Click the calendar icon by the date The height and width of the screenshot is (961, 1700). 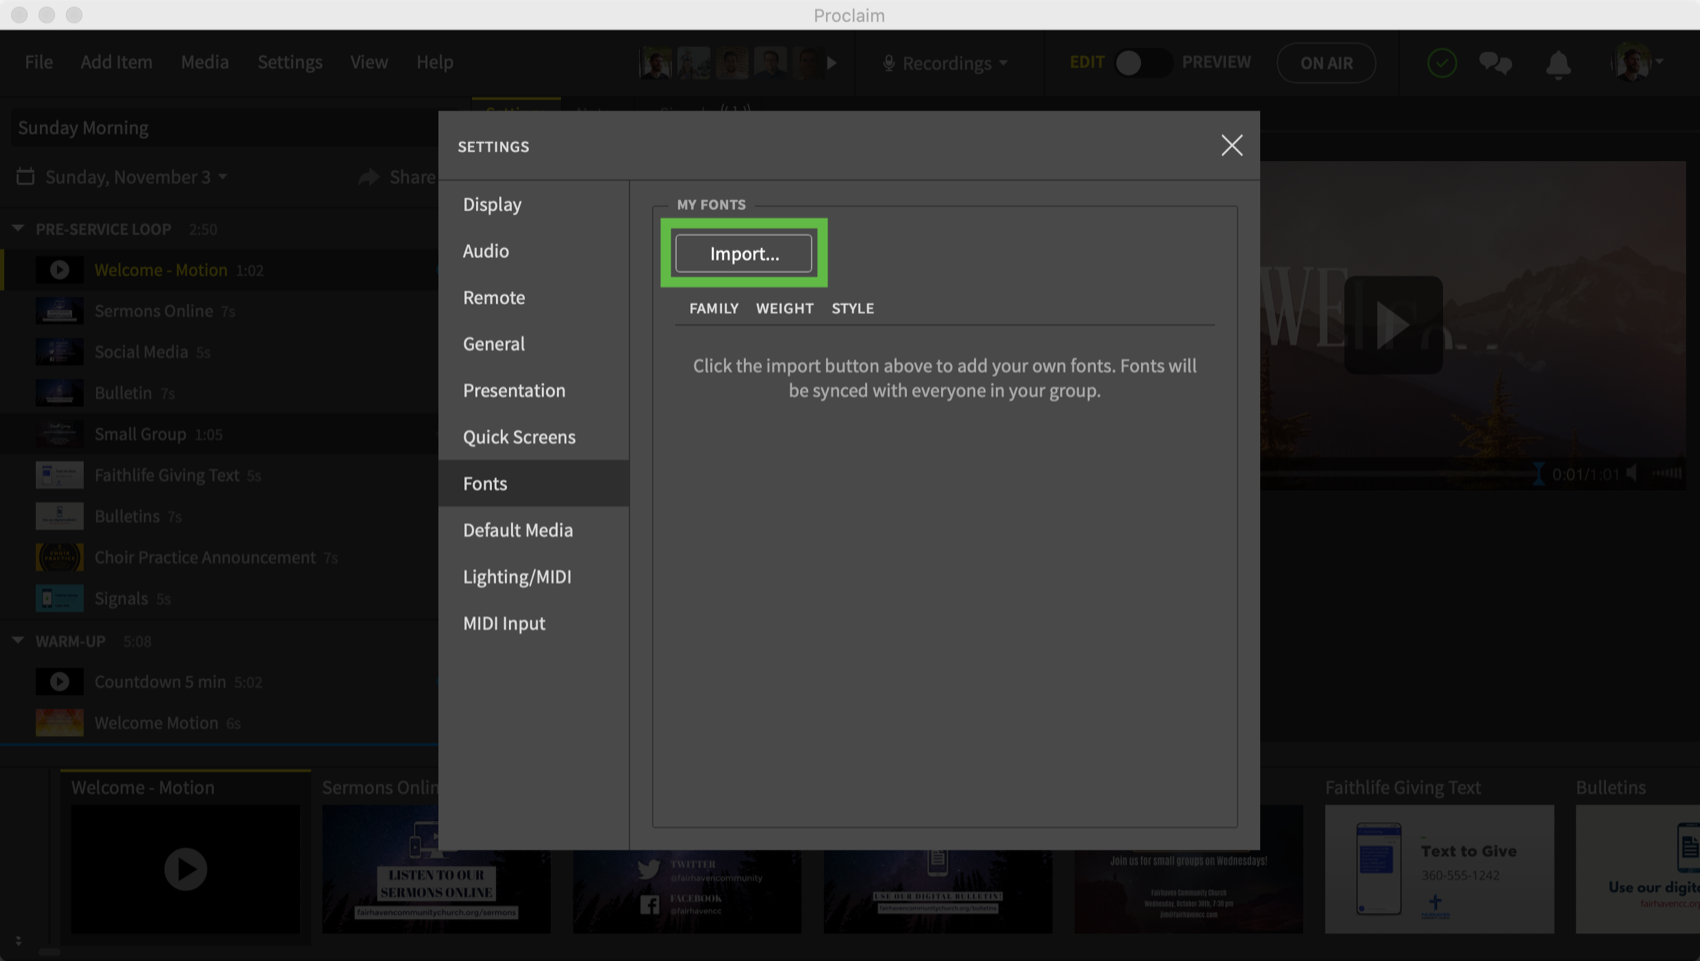click(x=26, y=177)
